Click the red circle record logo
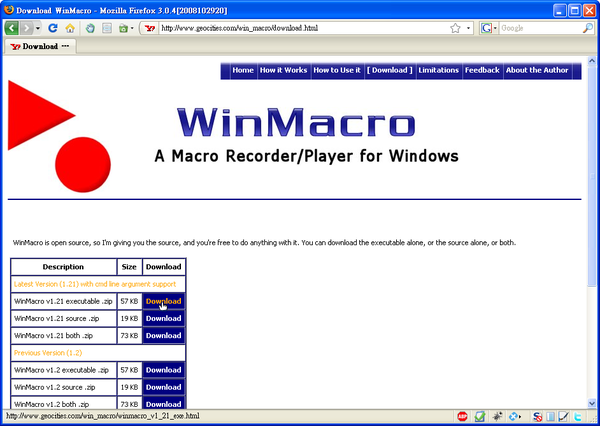The width and height of the screenshot is (600, 426). (x=83, y=165)
